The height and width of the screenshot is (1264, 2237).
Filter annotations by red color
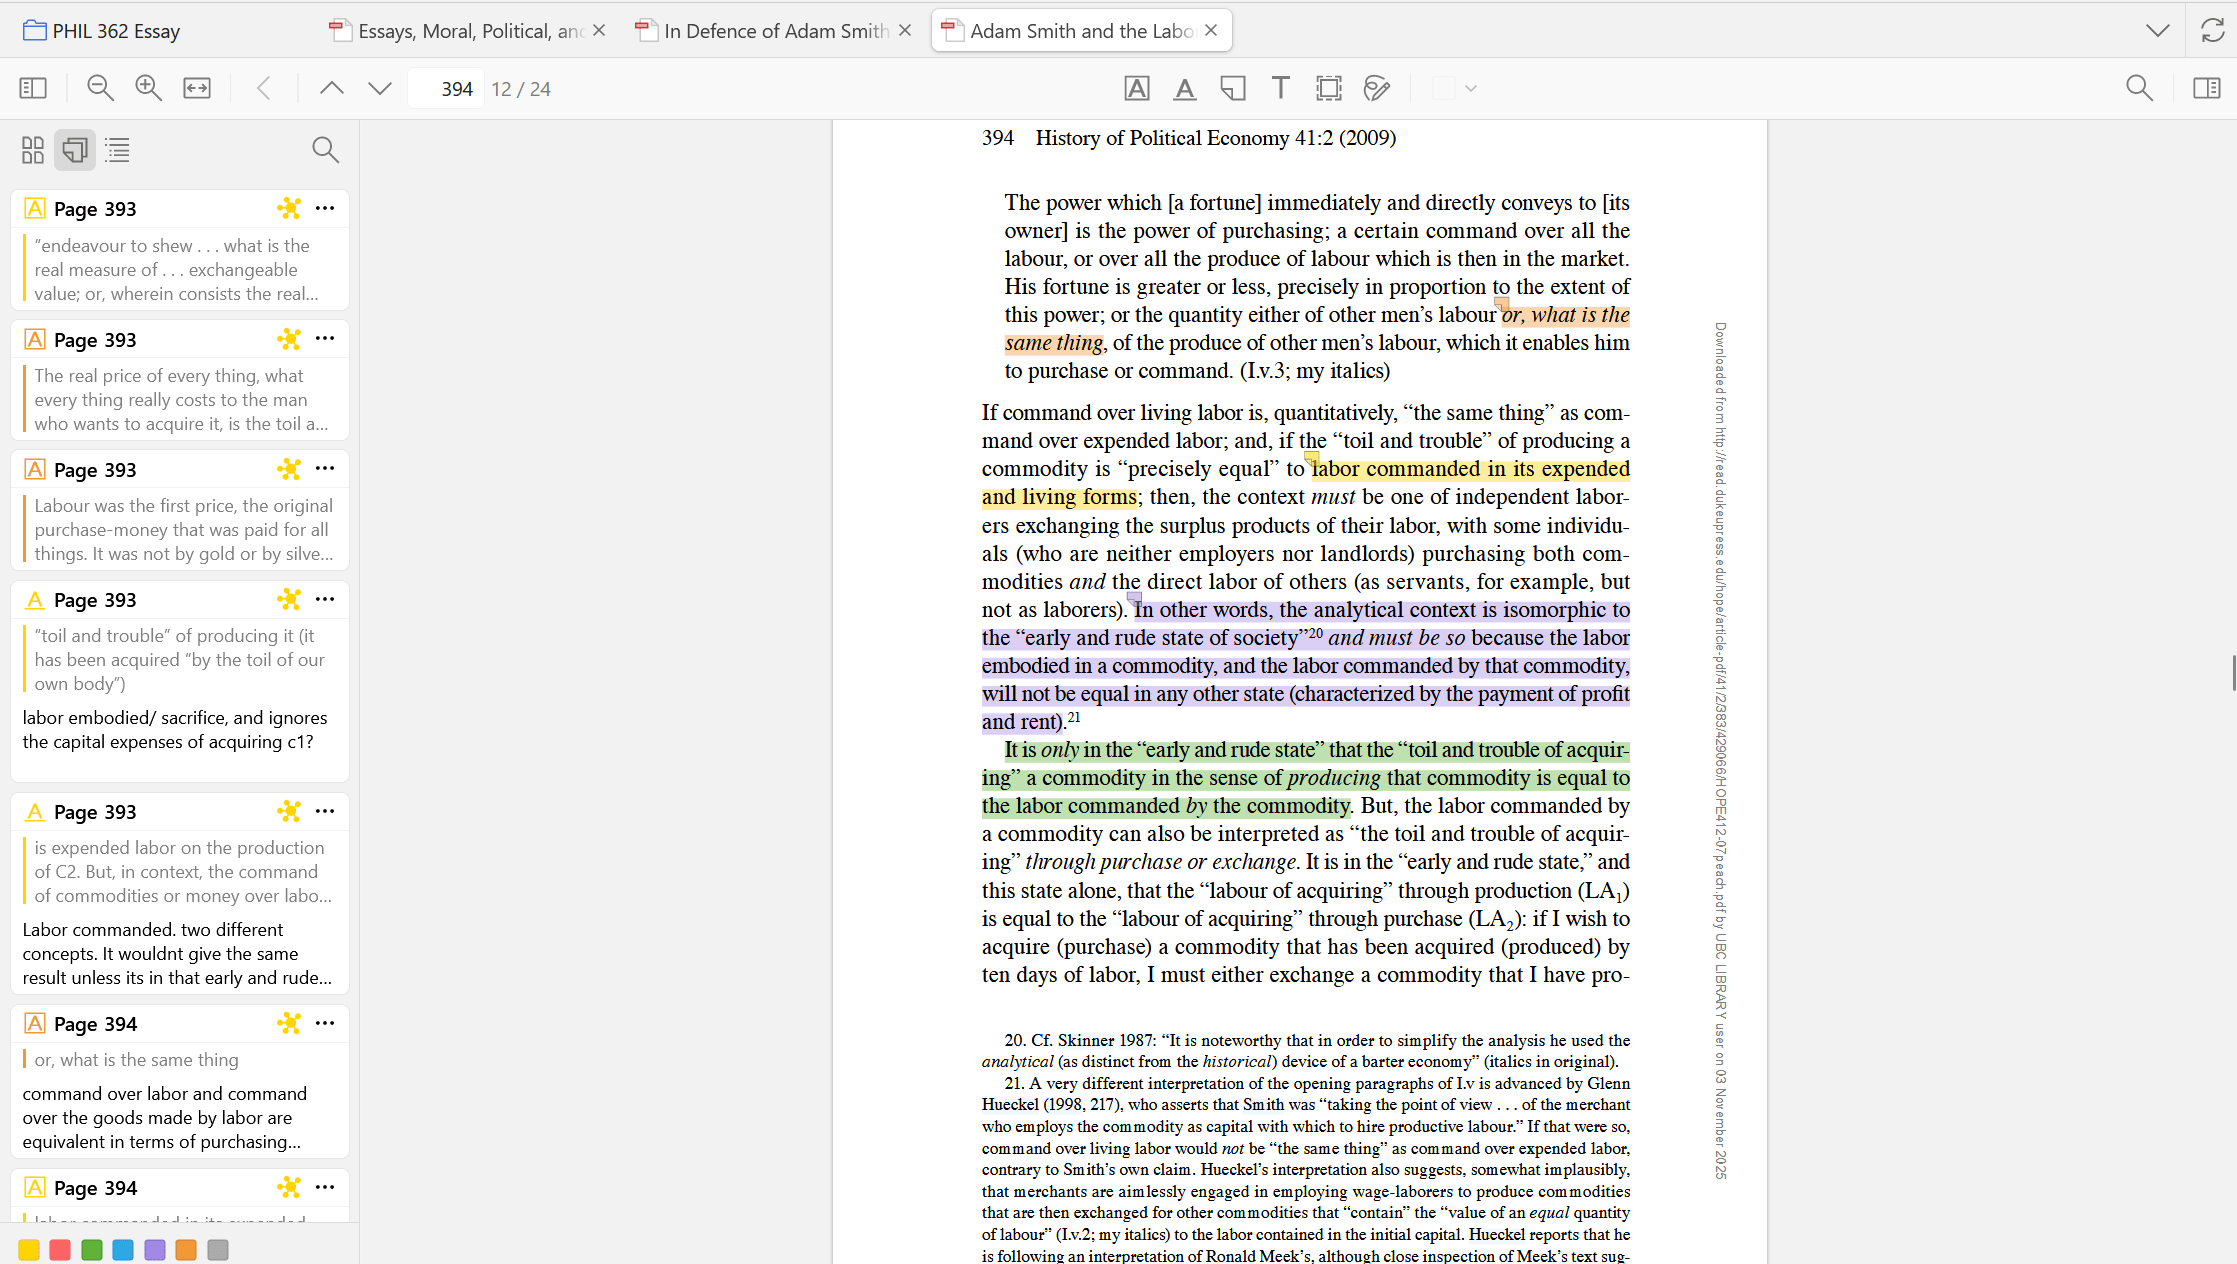click(60, 1249)
